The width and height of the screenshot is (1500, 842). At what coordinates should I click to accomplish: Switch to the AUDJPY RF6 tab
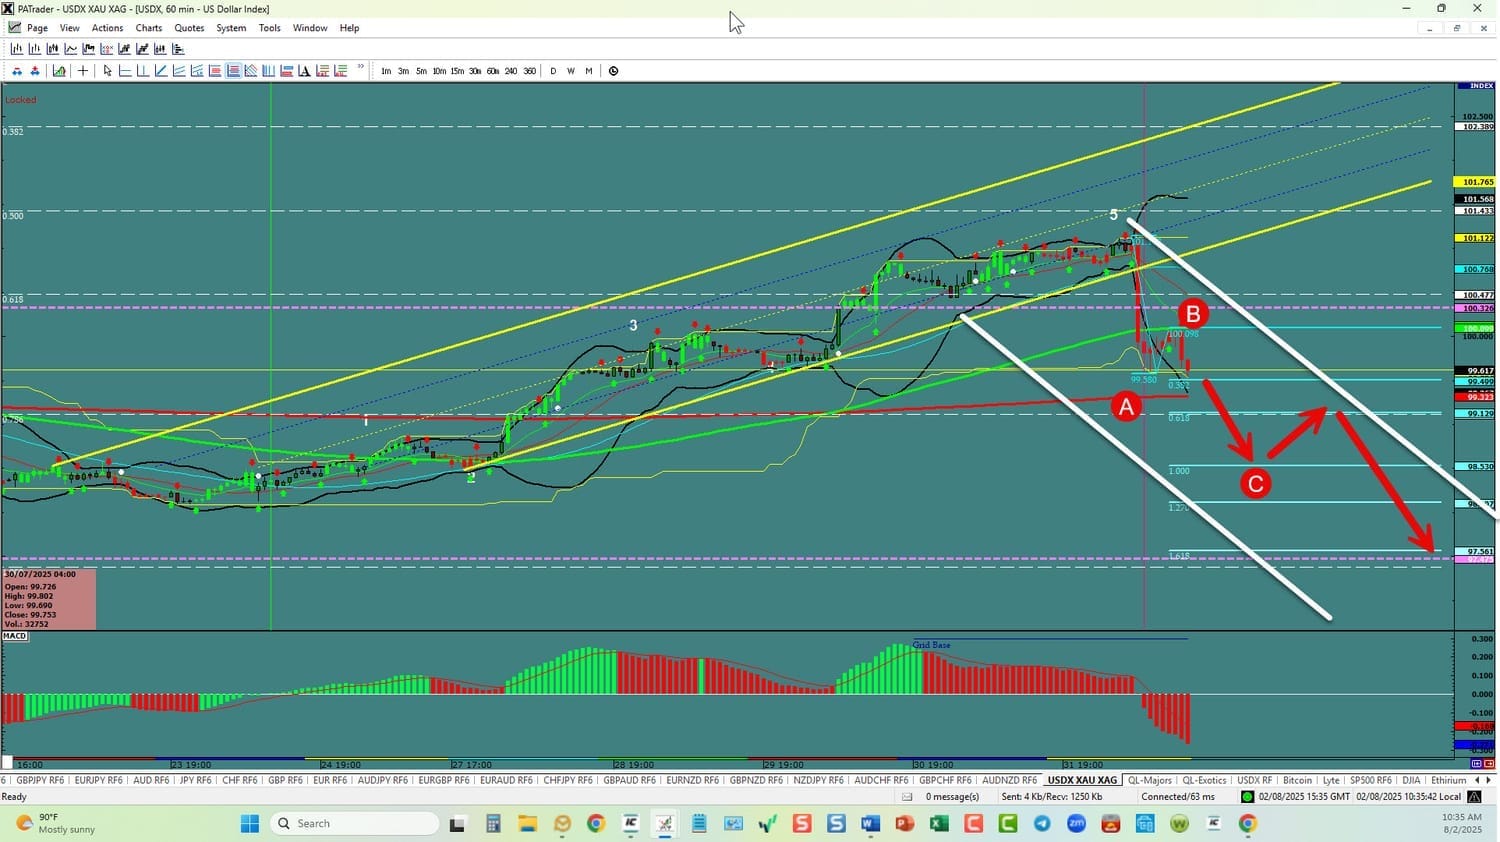[383, 780]
